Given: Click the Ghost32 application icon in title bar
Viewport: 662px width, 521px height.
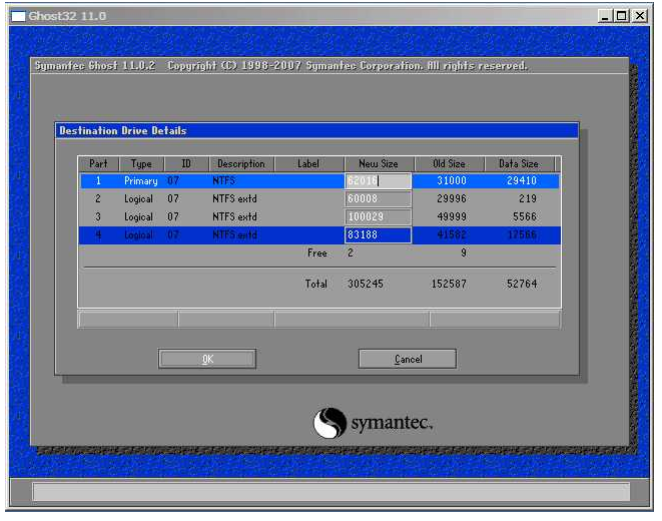Looking at the screenshot, I should 17,16.
